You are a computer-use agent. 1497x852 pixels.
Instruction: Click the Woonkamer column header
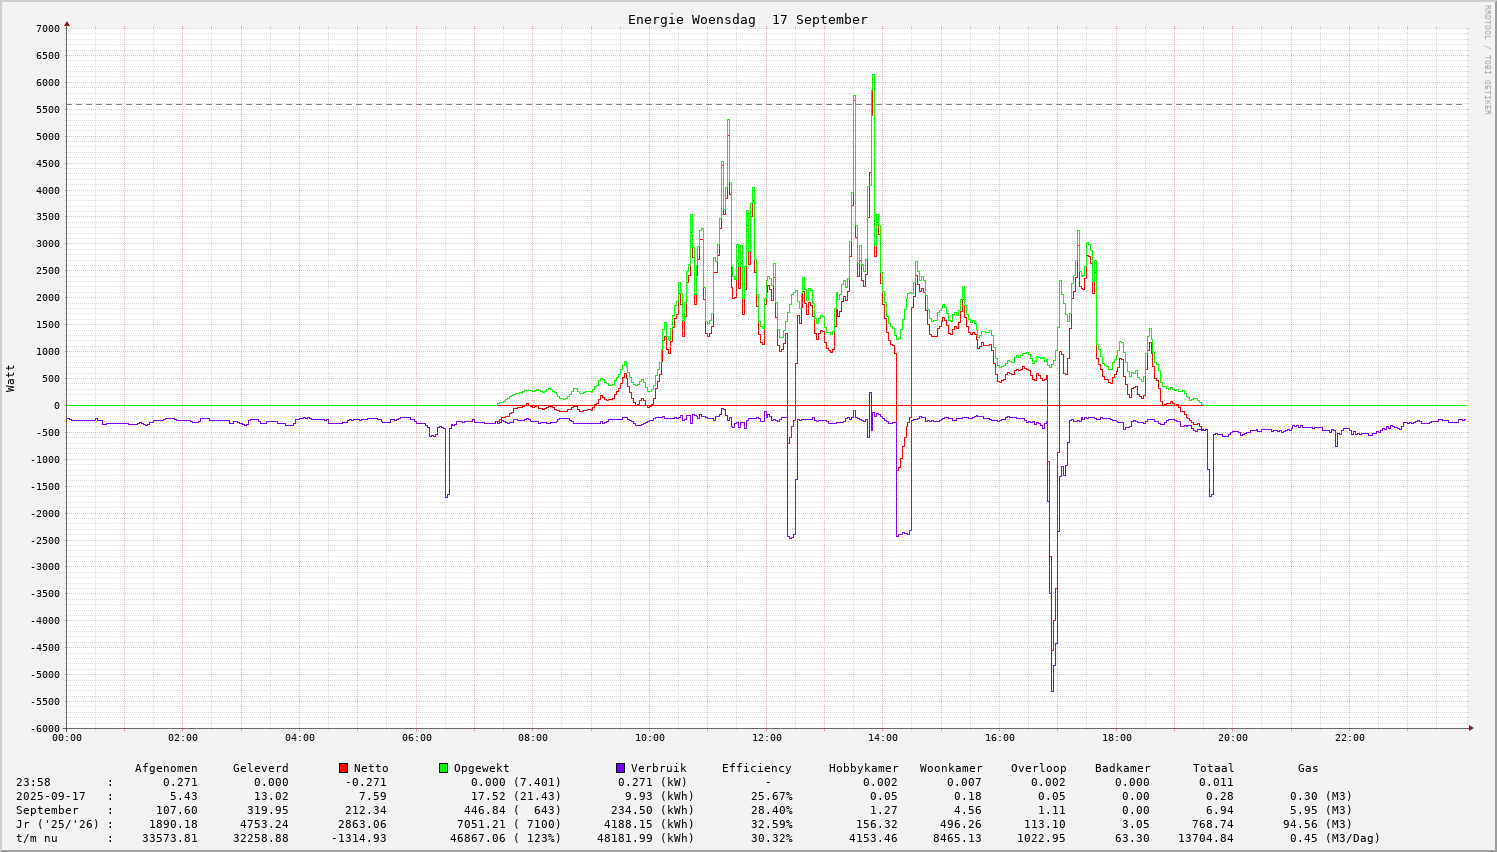coord(951,769)
